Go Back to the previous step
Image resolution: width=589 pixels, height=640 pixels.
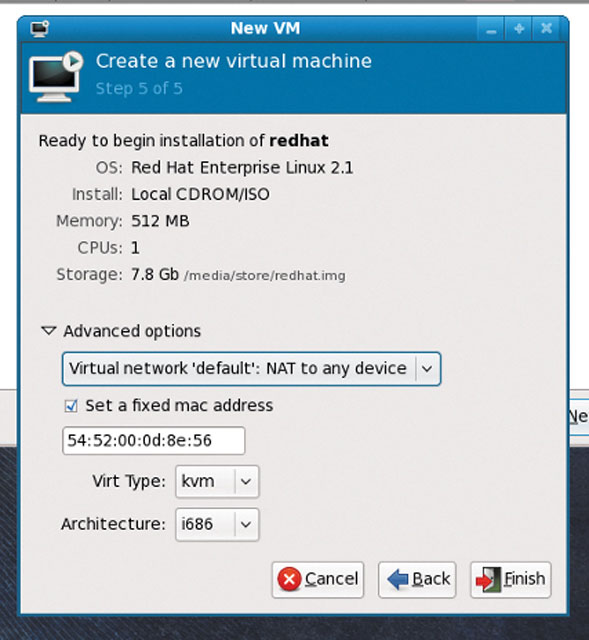(x=417, y=580)
